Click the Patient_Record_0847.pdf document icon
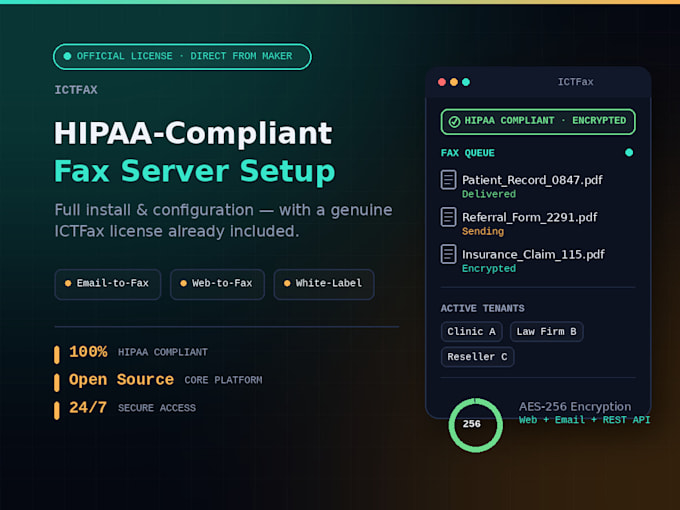Image resolution: width=680 pixels, height=510 pixels. click(448, 180)
